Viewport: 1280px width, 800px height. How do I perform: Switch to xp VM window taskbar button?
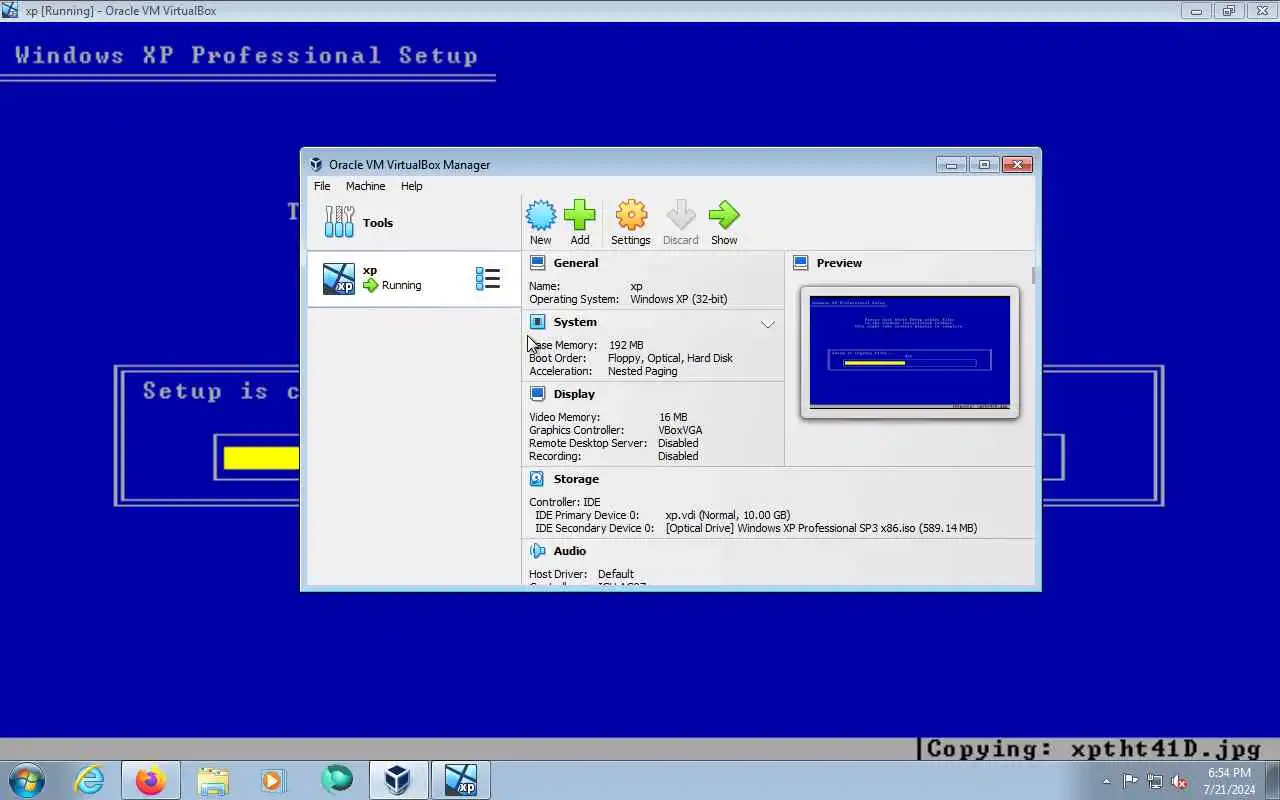click(461, 780)
